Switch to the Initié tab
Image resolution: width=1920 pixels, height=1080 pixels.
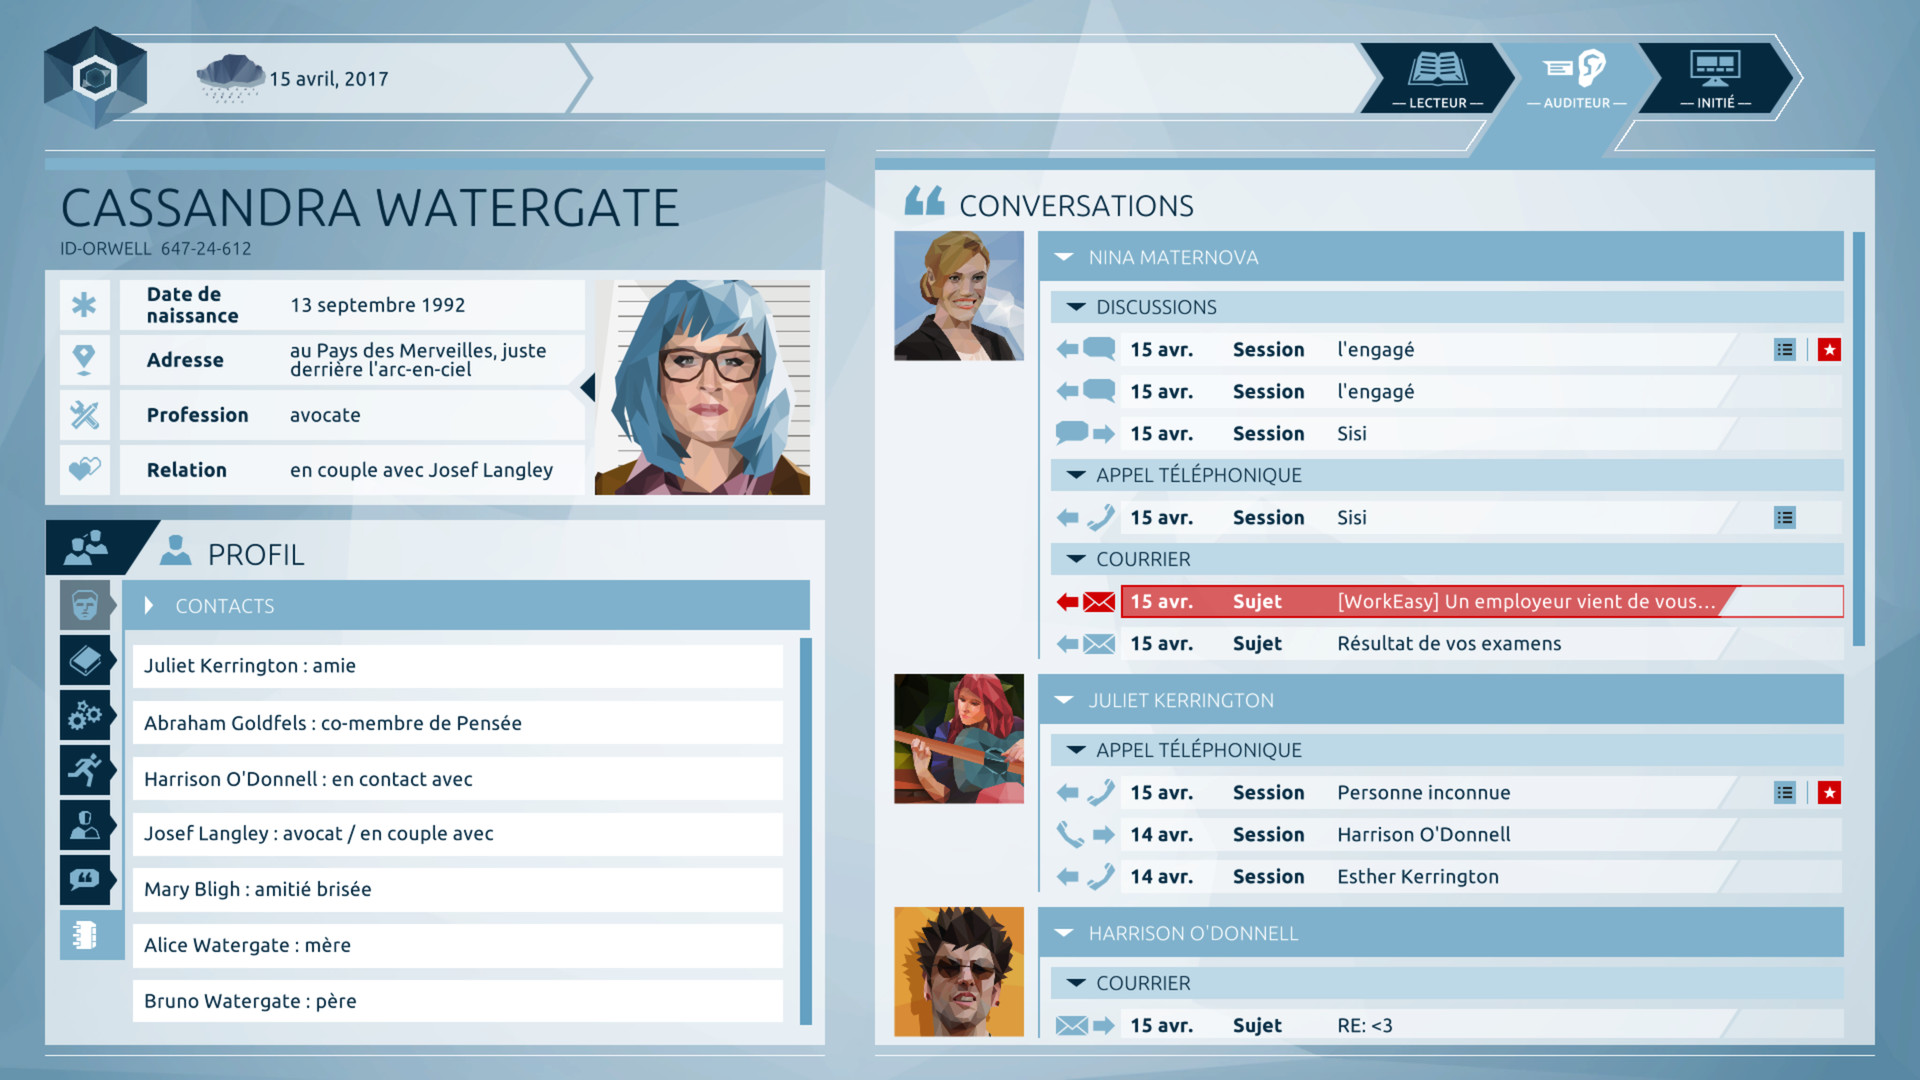coord(1715,78)
